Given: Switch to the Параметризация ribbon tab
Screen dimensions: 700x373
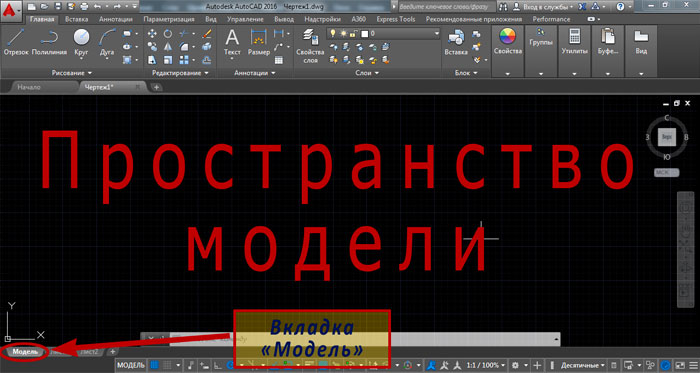Looking at the screenshot, I should (x=169, y=19).
